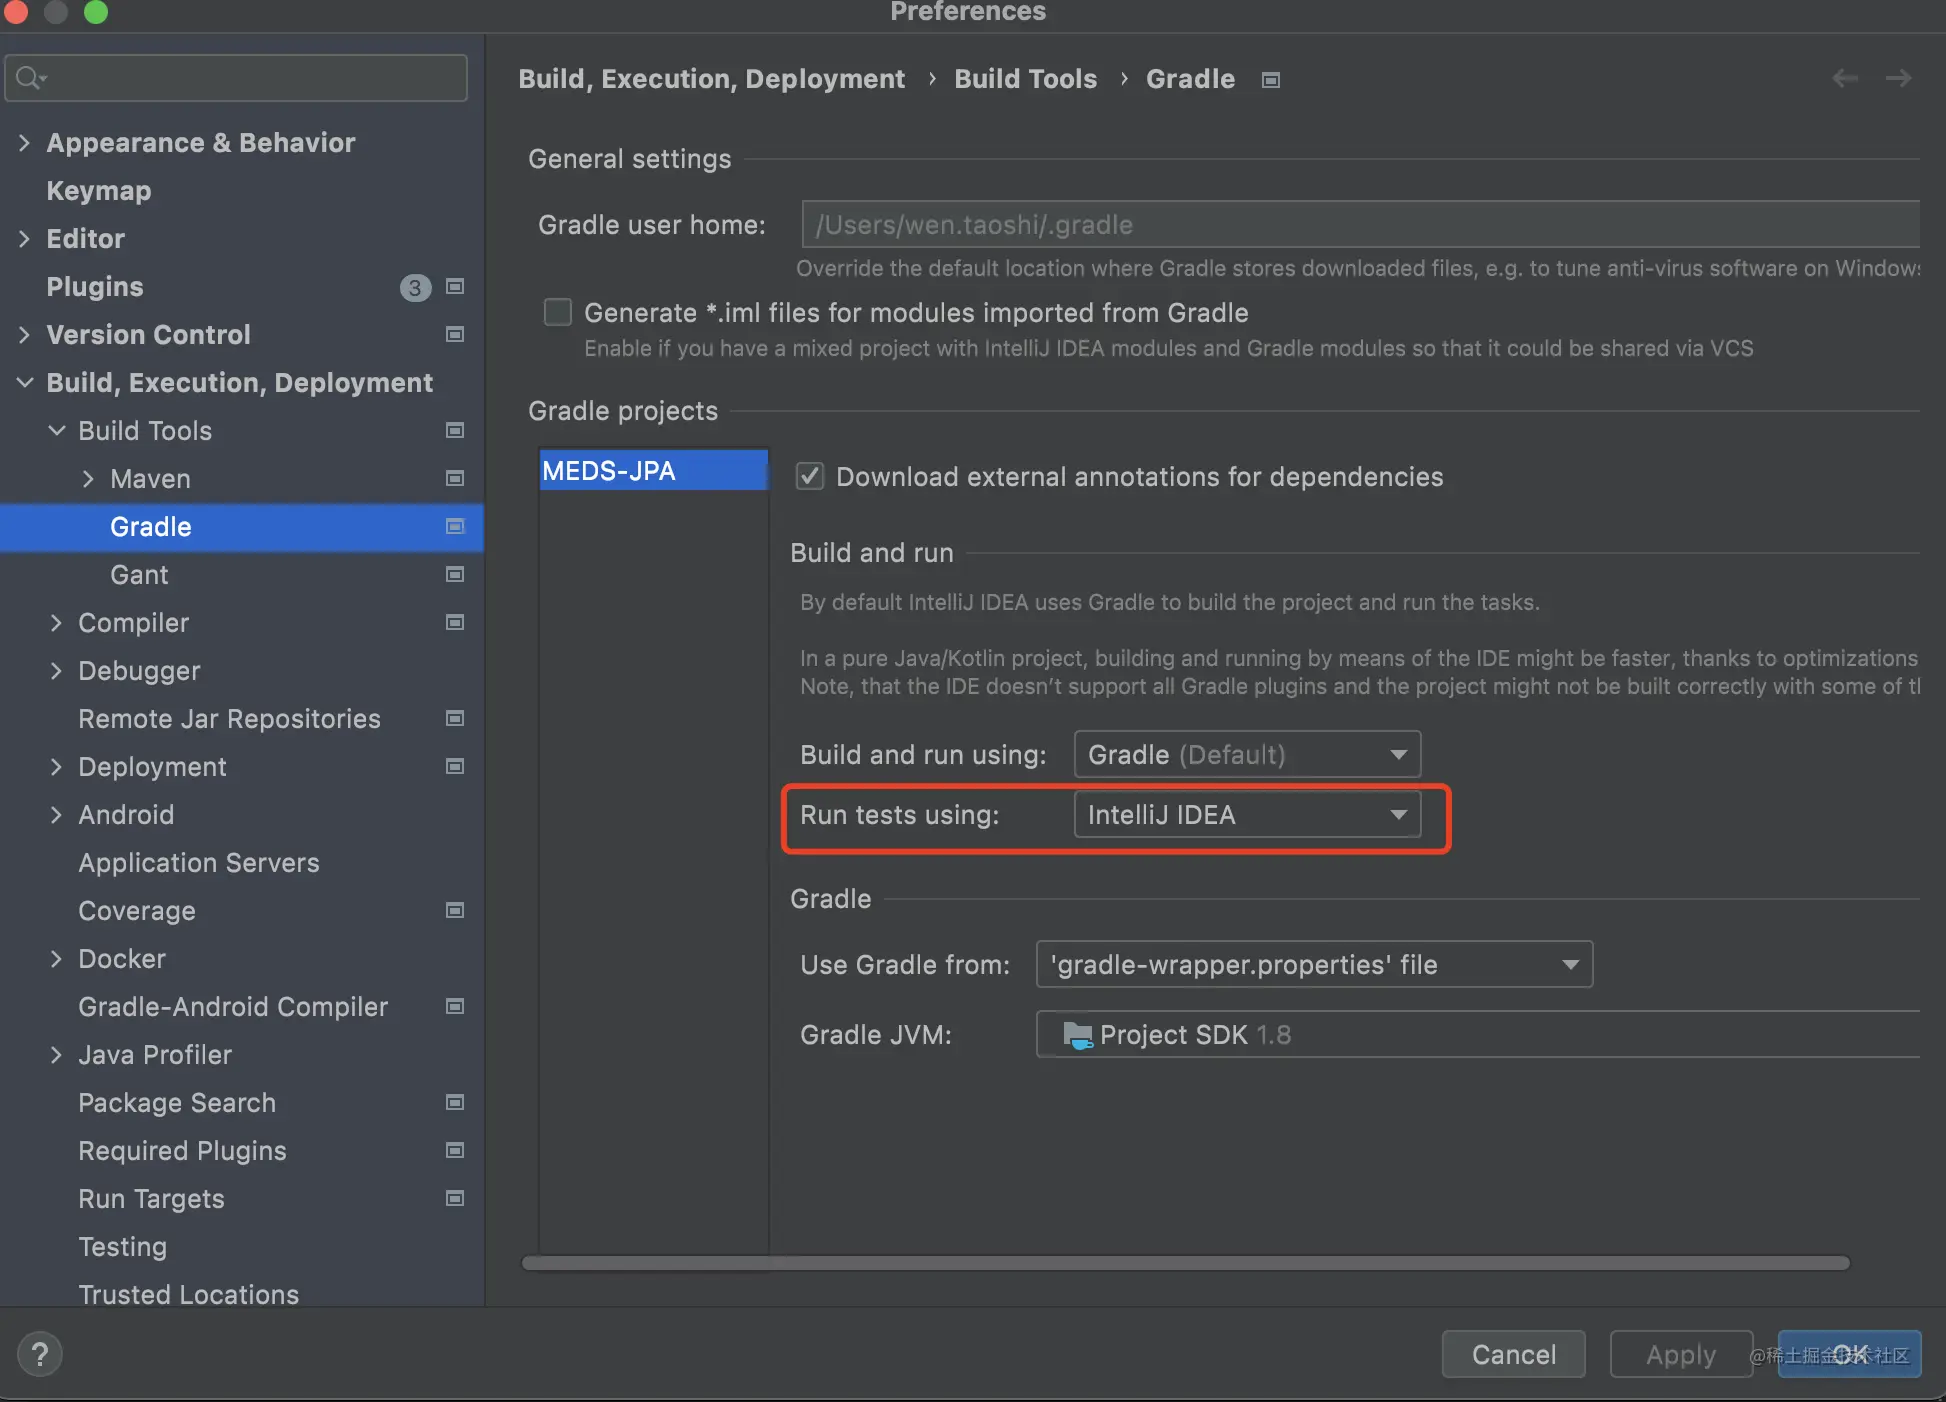Screen dimensions: 1946x1402
Task: Click the project-level icon on Deployment row
Action: pyautogui.click(x=455, y=767)
